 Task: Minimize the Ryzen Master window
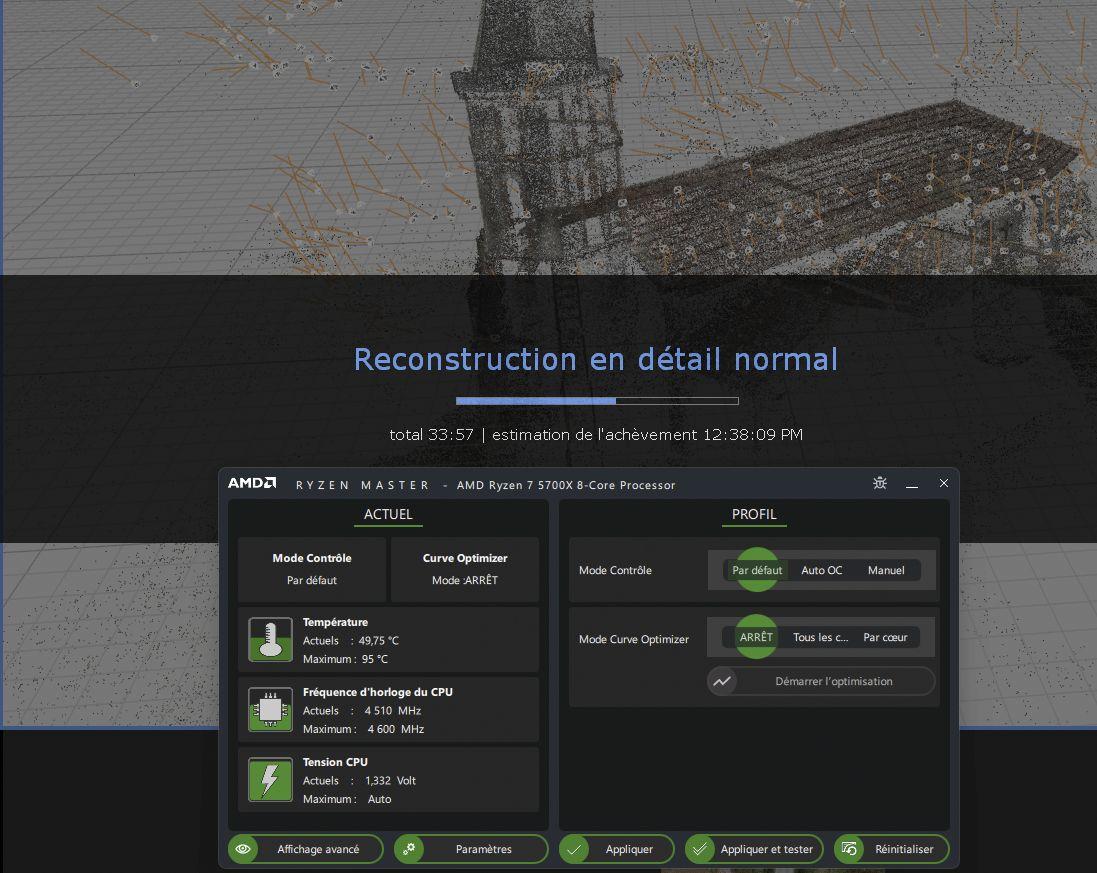[912, 484]
